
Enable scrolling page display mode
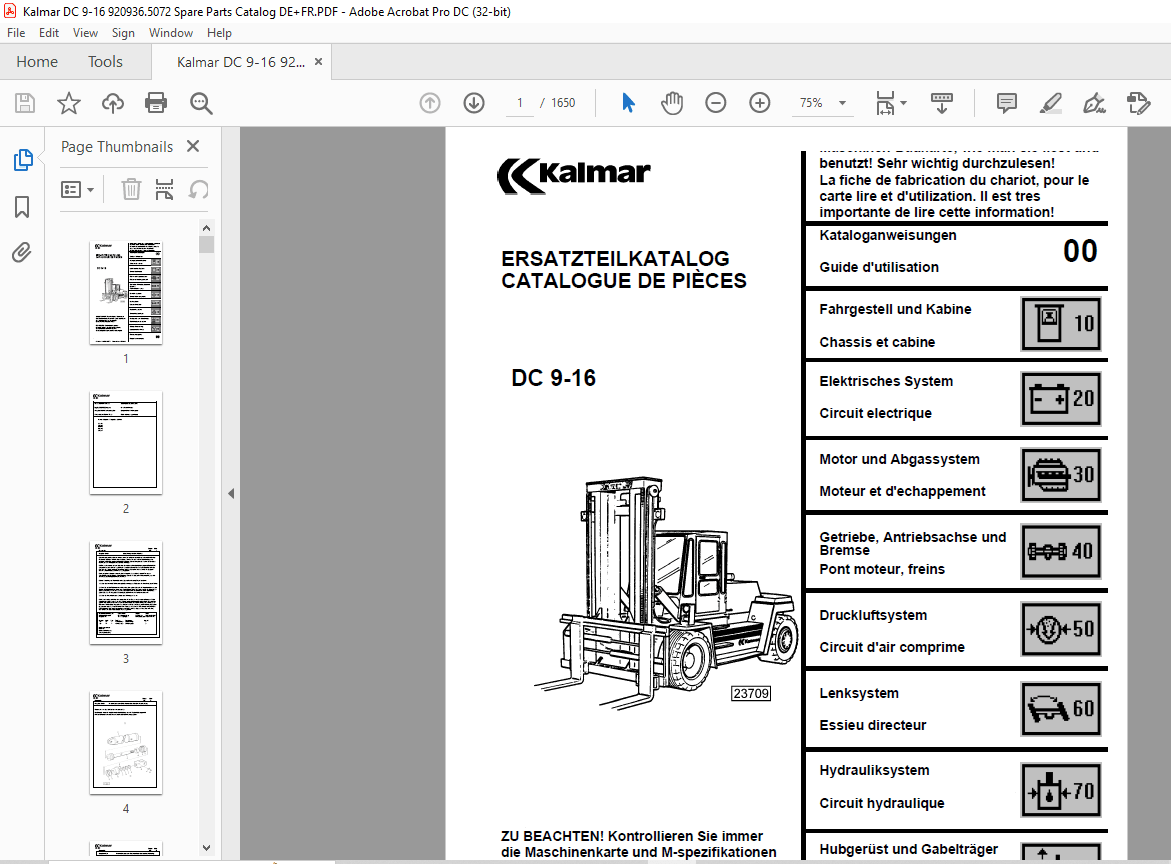click(941, 103)
